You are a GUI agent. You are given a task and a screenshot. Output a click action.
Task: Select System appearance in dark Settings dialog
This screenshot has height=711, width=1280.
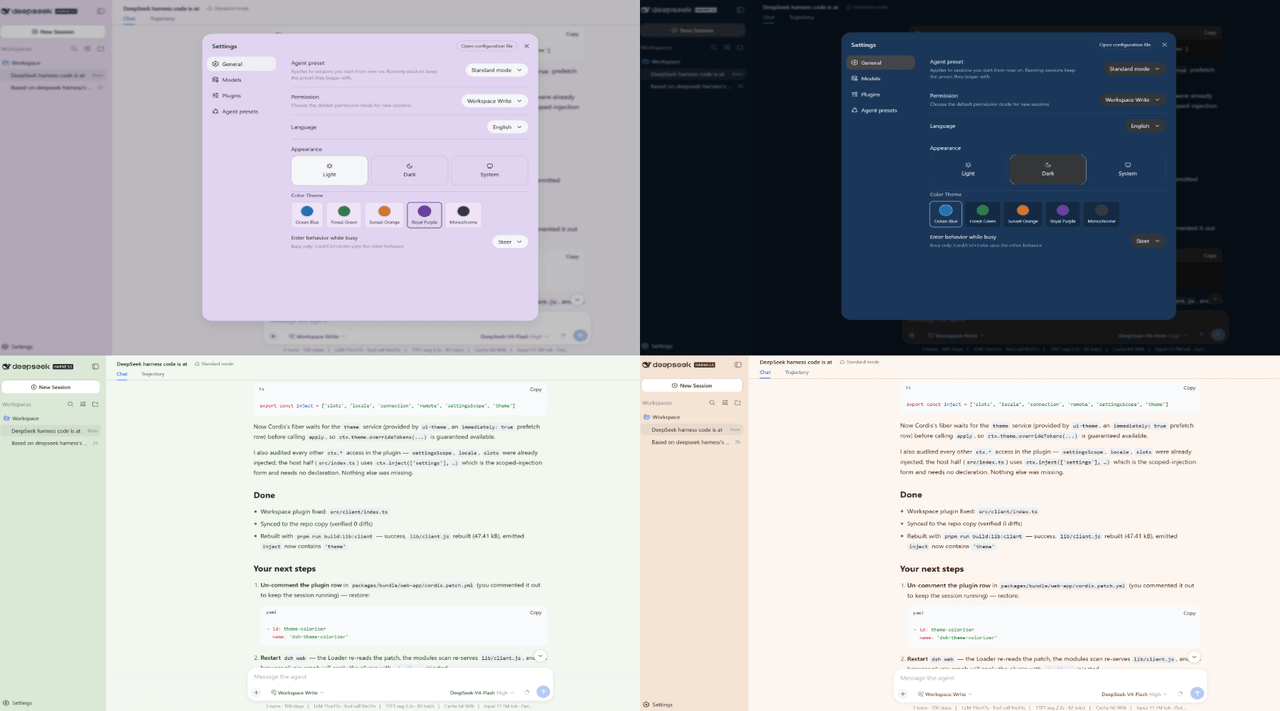click(1127, 169)
